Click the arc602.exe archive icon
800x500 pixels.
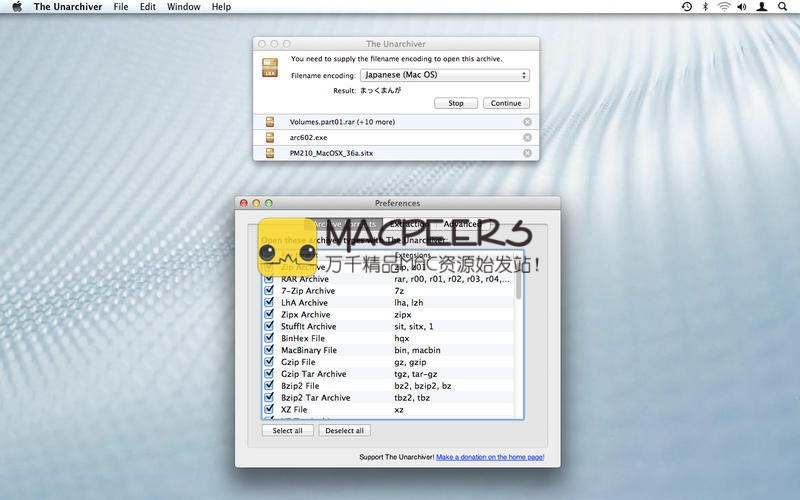(269, 137)
